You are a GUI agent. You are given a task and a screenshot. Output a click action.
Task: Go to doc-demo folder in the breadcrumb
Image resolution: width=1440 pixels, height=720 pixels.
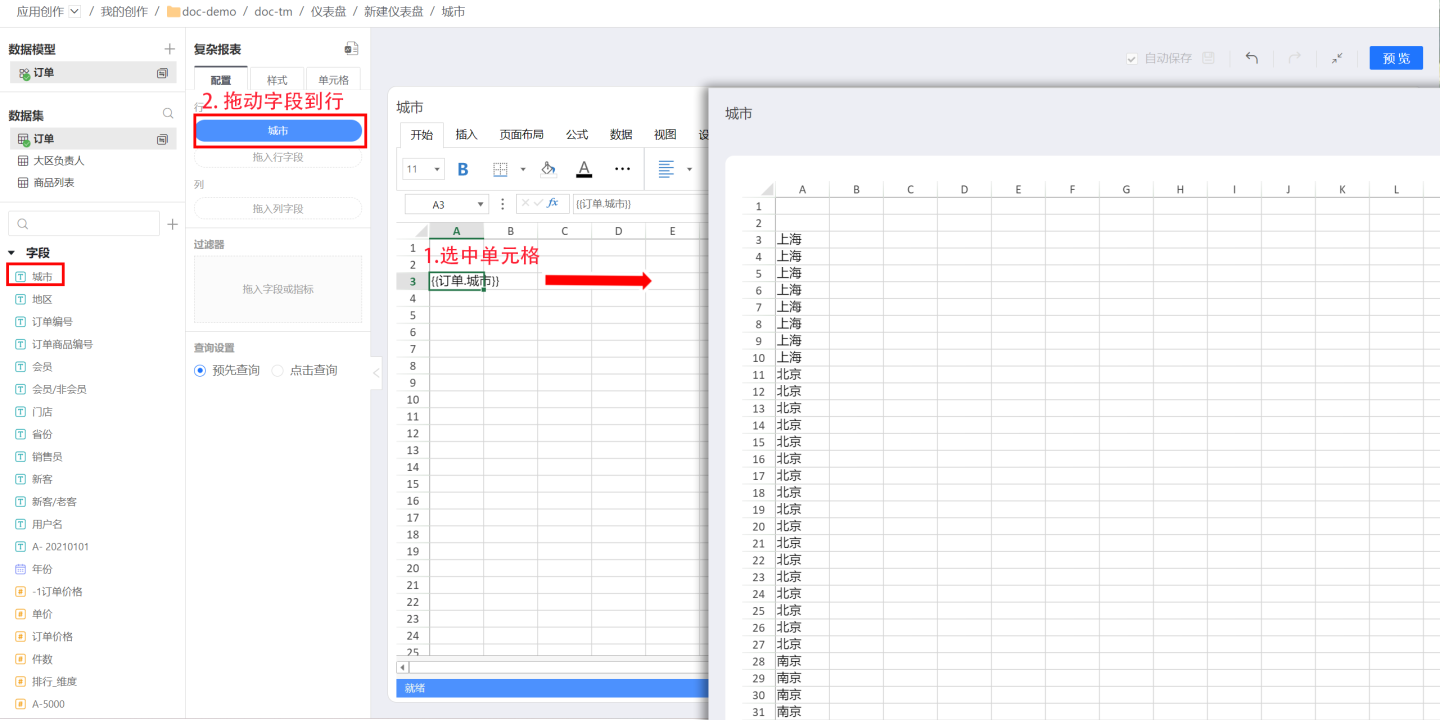click(203, 11)
